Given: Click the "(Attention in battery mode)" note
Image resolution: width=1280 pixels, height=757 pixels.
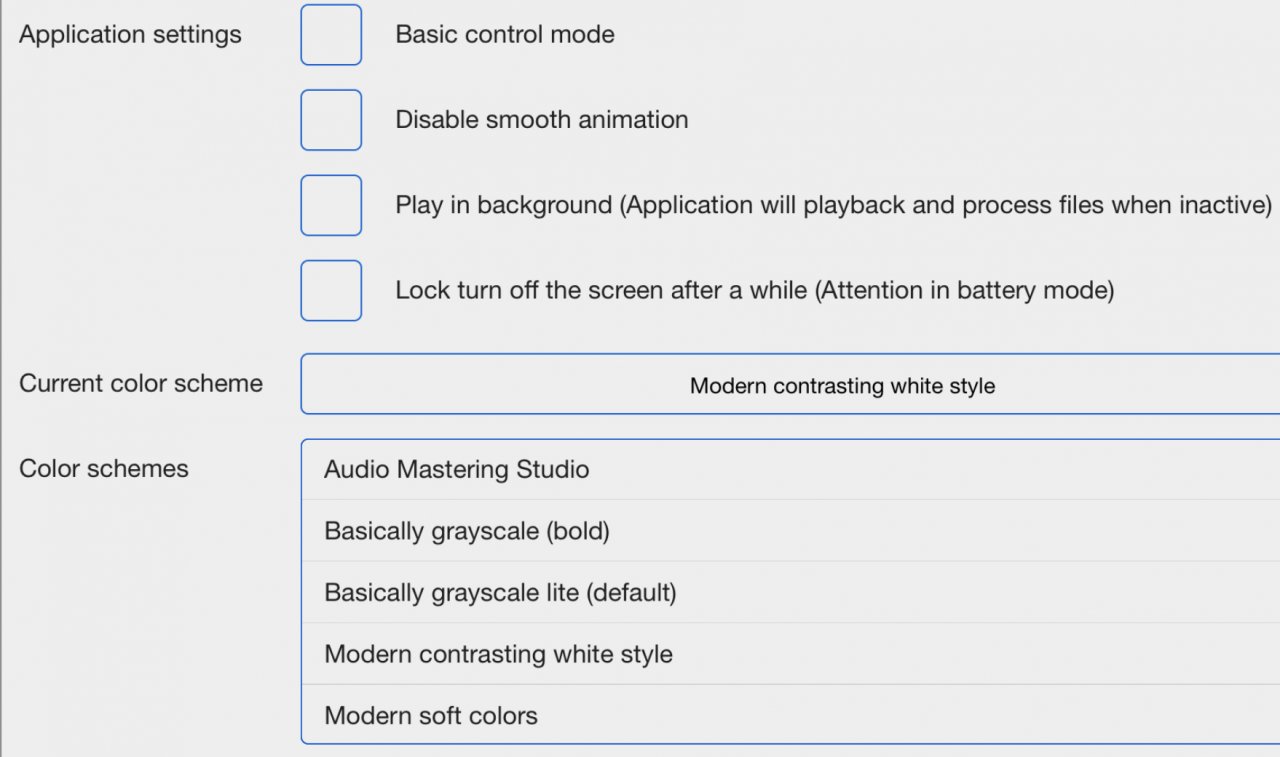Looking at the screenshot, I should [965, 291].
